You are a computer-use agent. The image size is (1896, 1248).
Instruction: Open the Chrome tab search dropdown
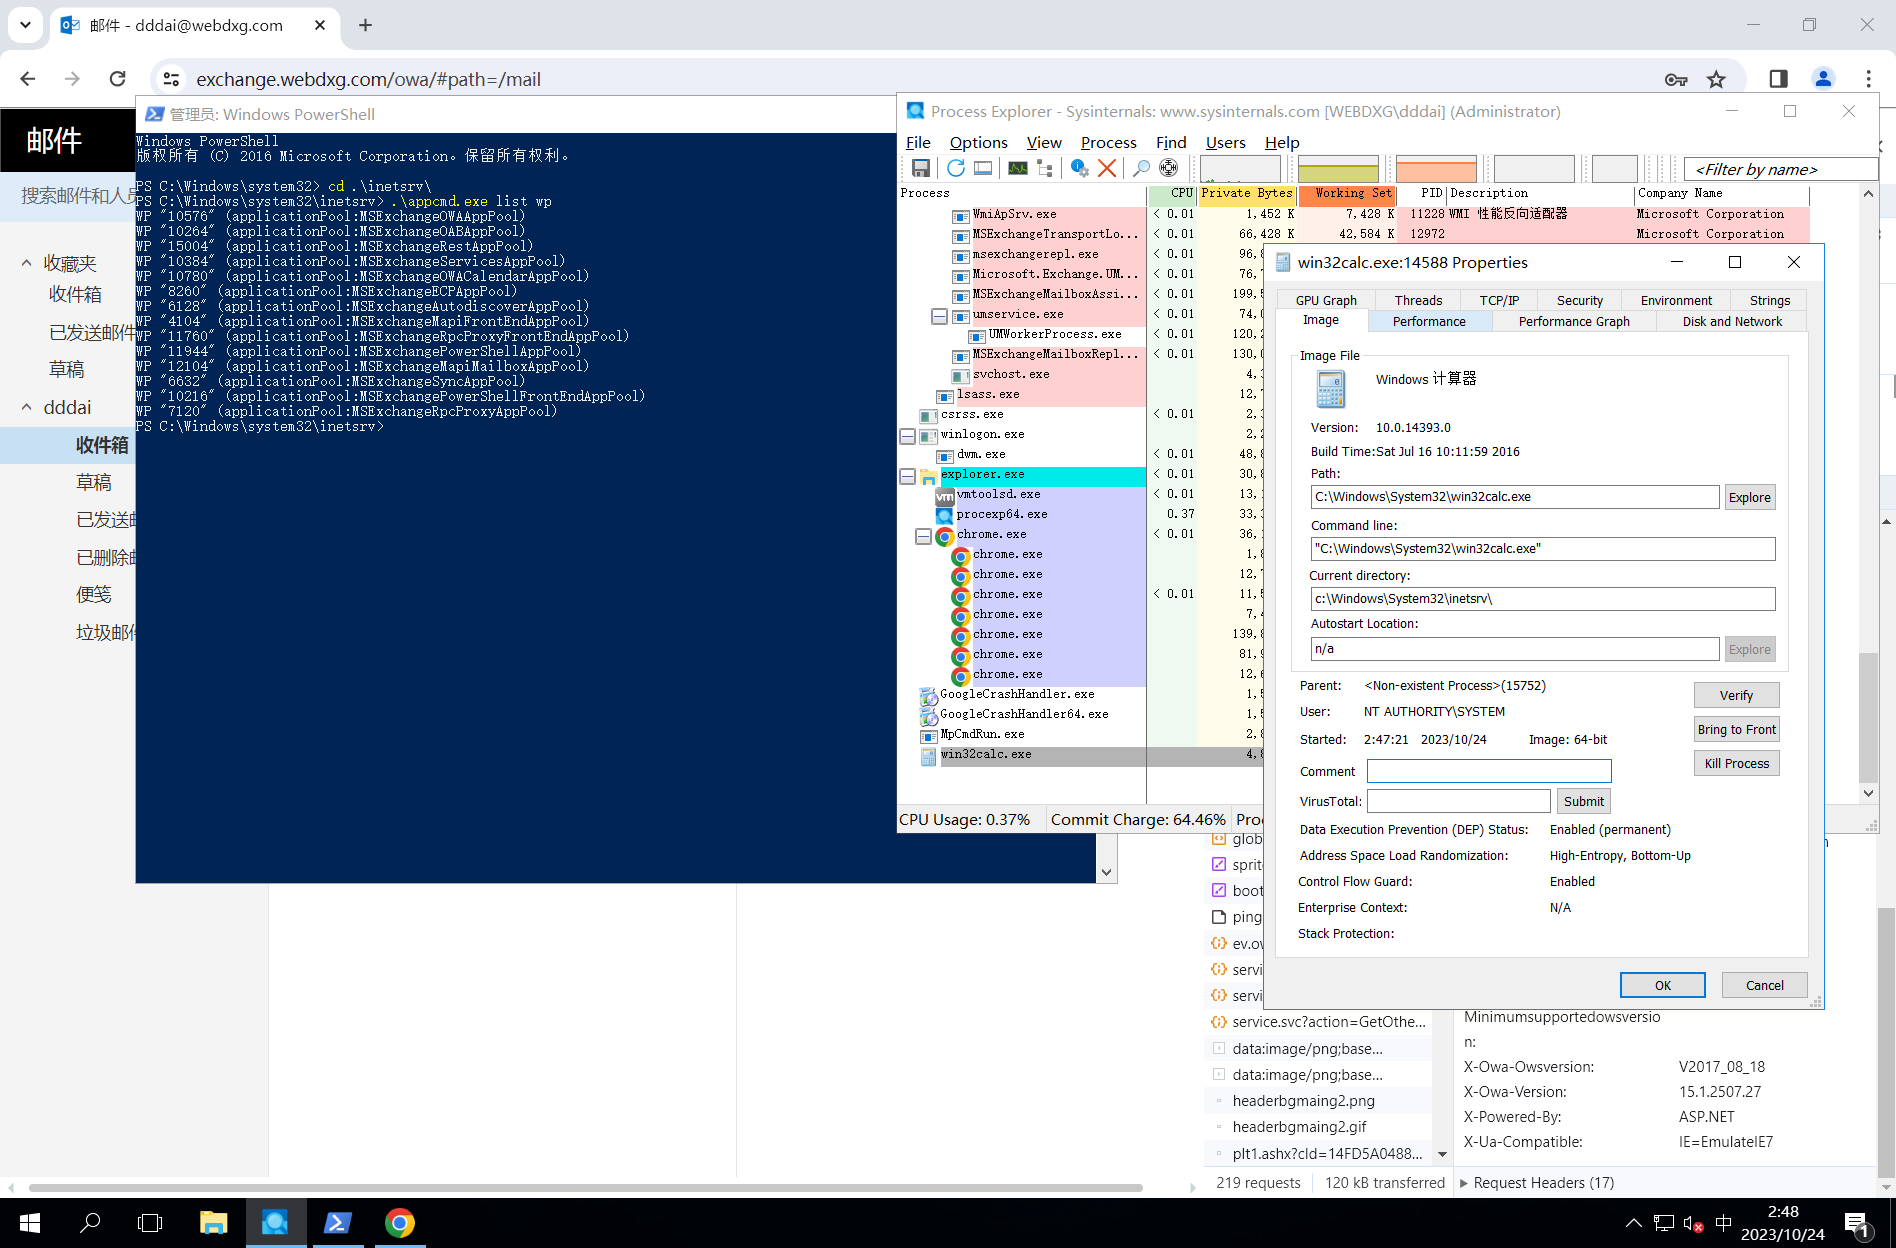[x=25, y=25]
